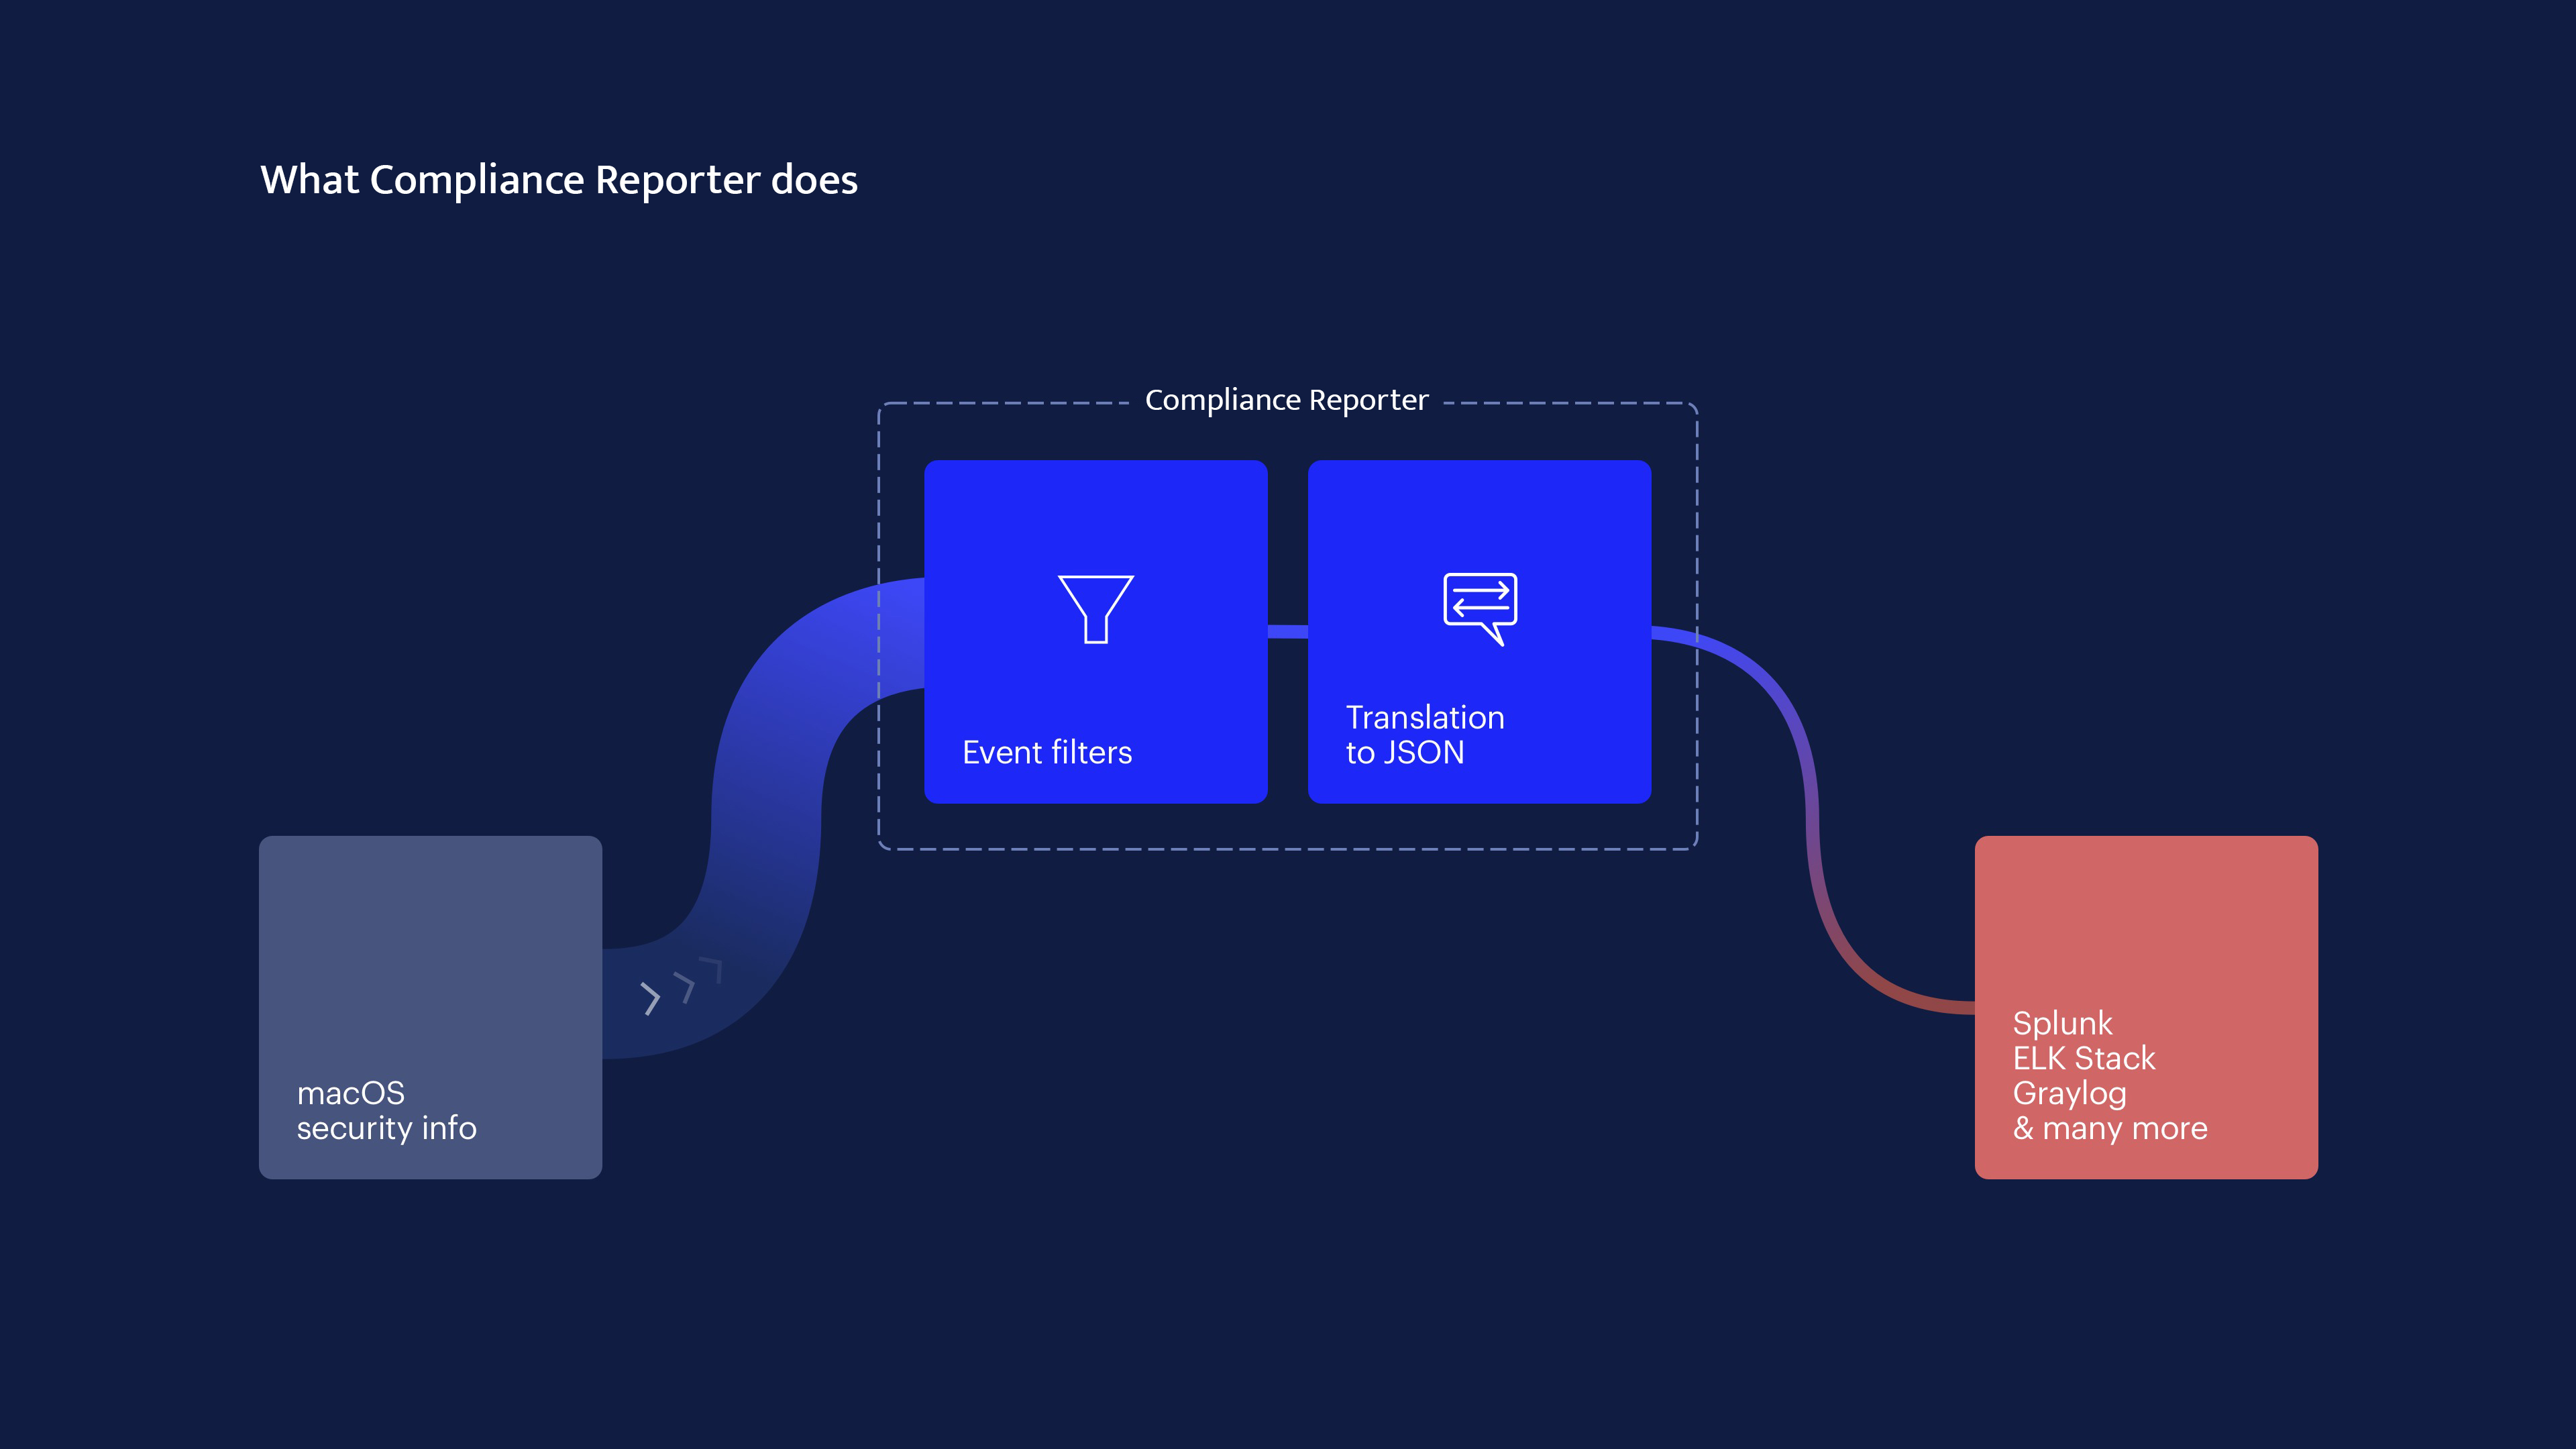Click the red destination box's empty upper area

(x=2146, y=915)
